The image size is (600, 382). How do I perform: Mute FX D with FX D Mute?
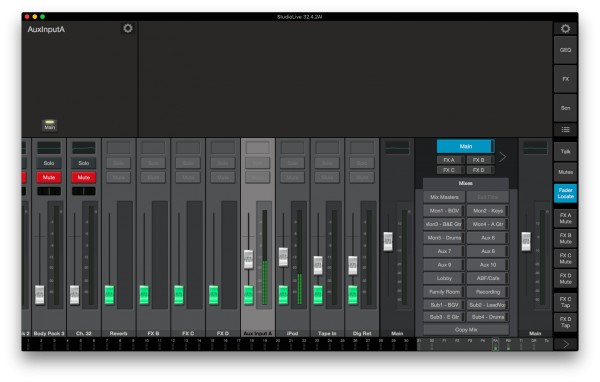click(565, 279)
